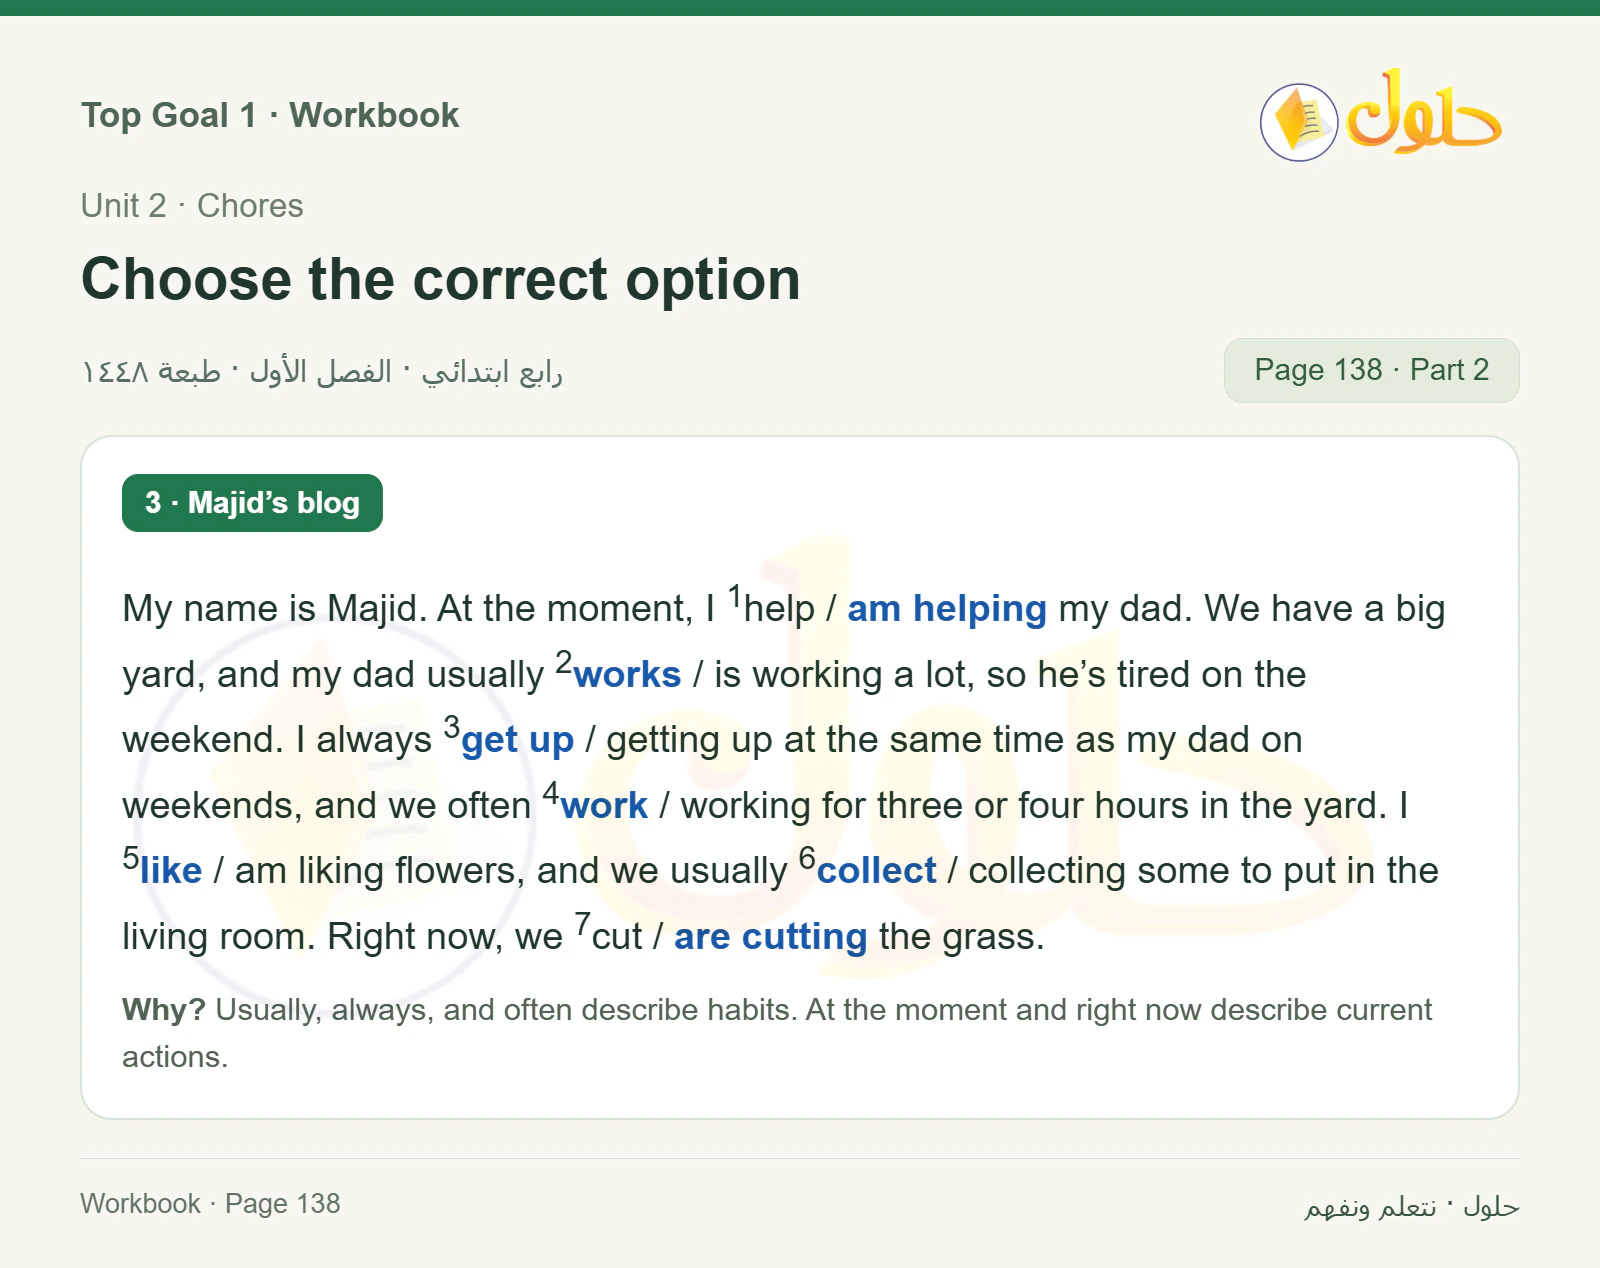Select the answer 'like' in item 5
Viewport: 1600px width, 1268px height.
pyautogui.click(x=171, y=871)
